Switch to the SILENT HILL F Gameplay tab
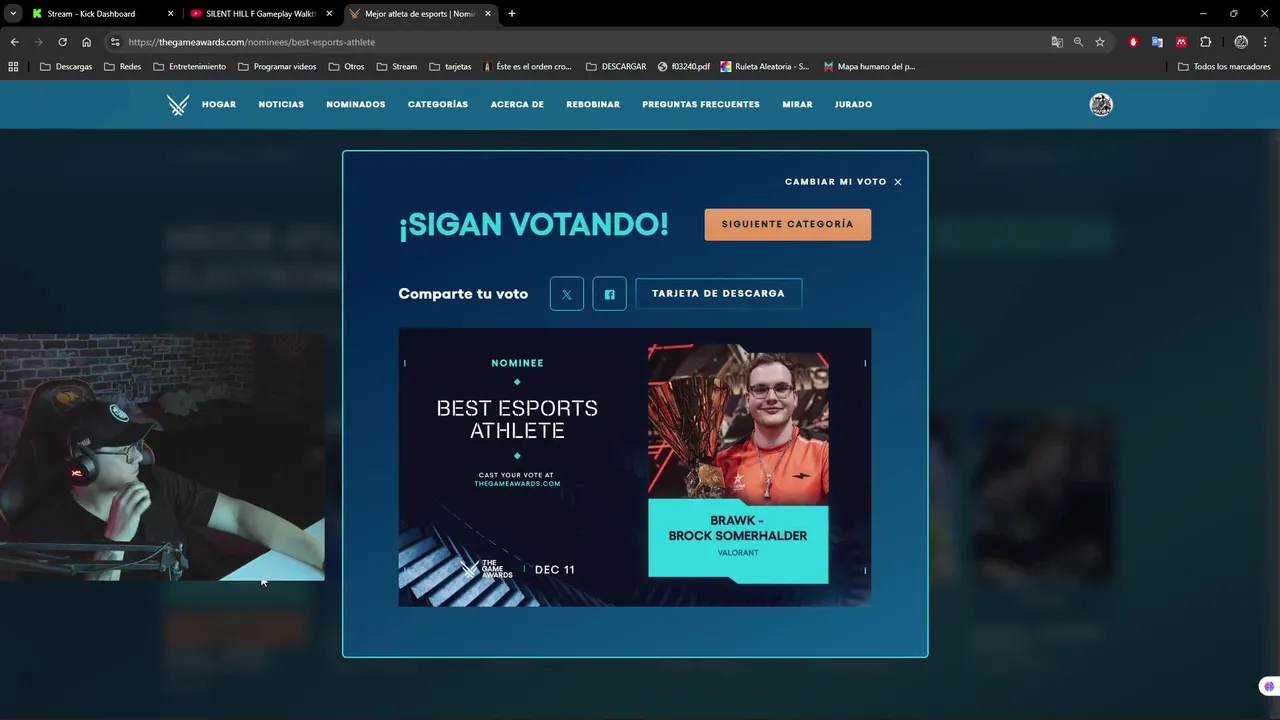Image resolution: width=1280 pixels, height=720 pixels. 260,14
